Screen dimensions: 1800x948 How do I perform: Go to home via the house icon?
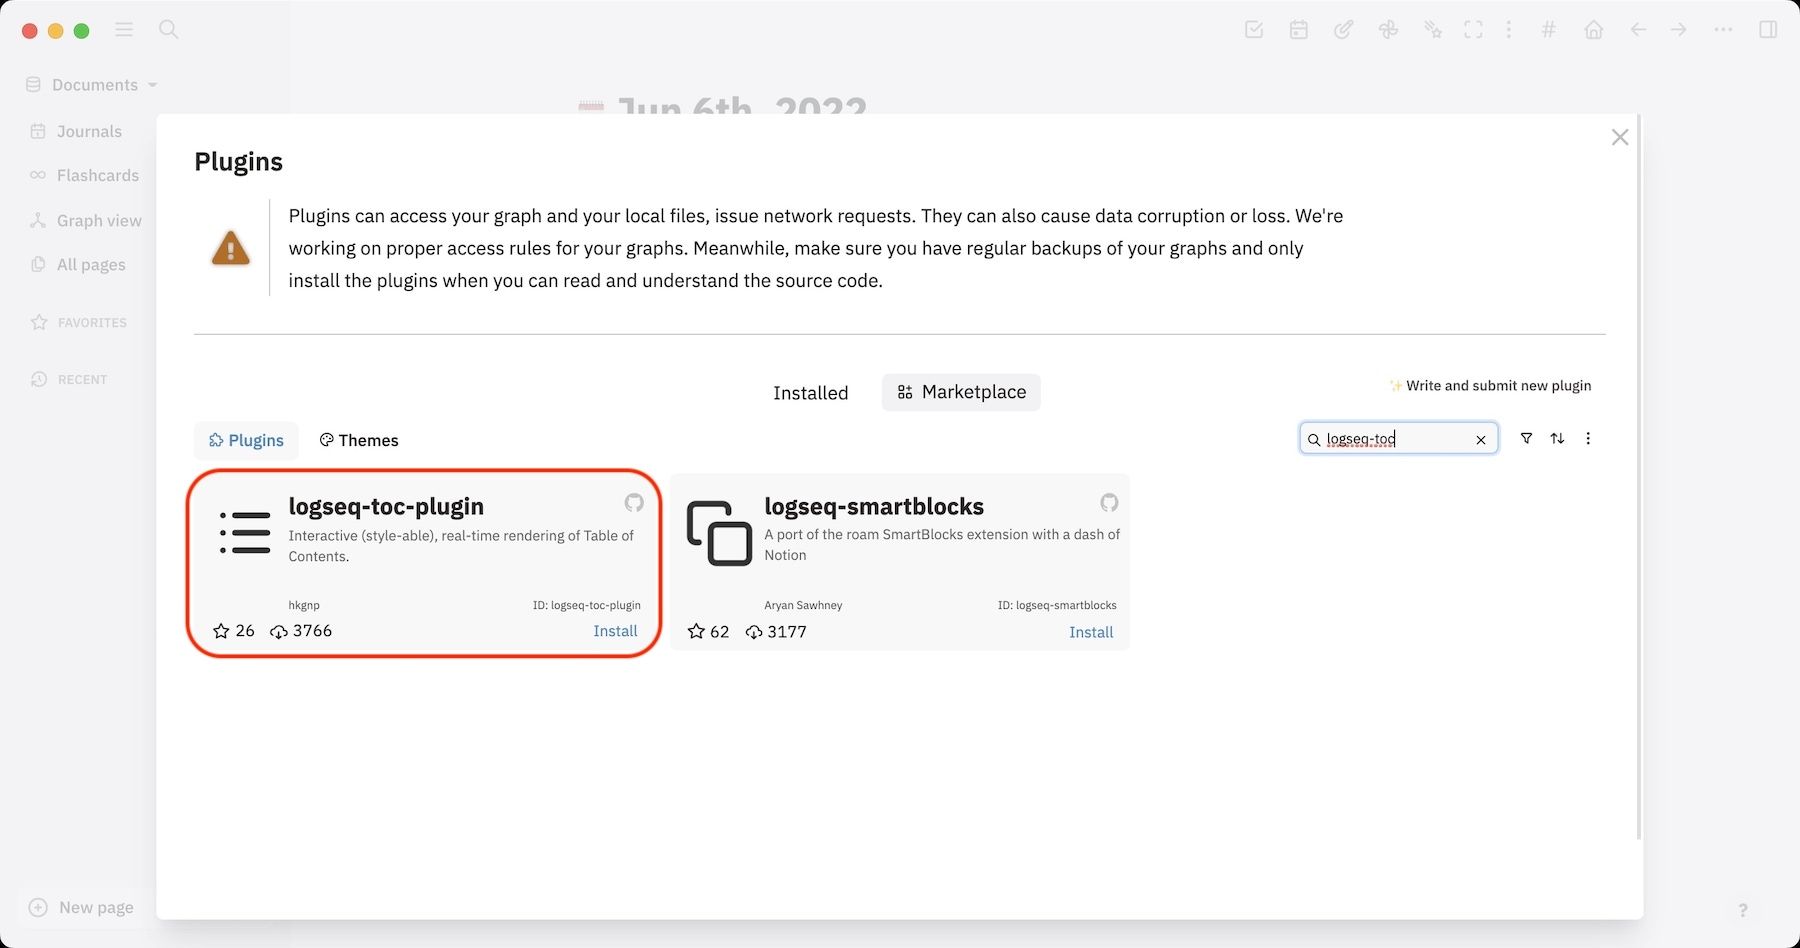click(x=1594, y=30)
